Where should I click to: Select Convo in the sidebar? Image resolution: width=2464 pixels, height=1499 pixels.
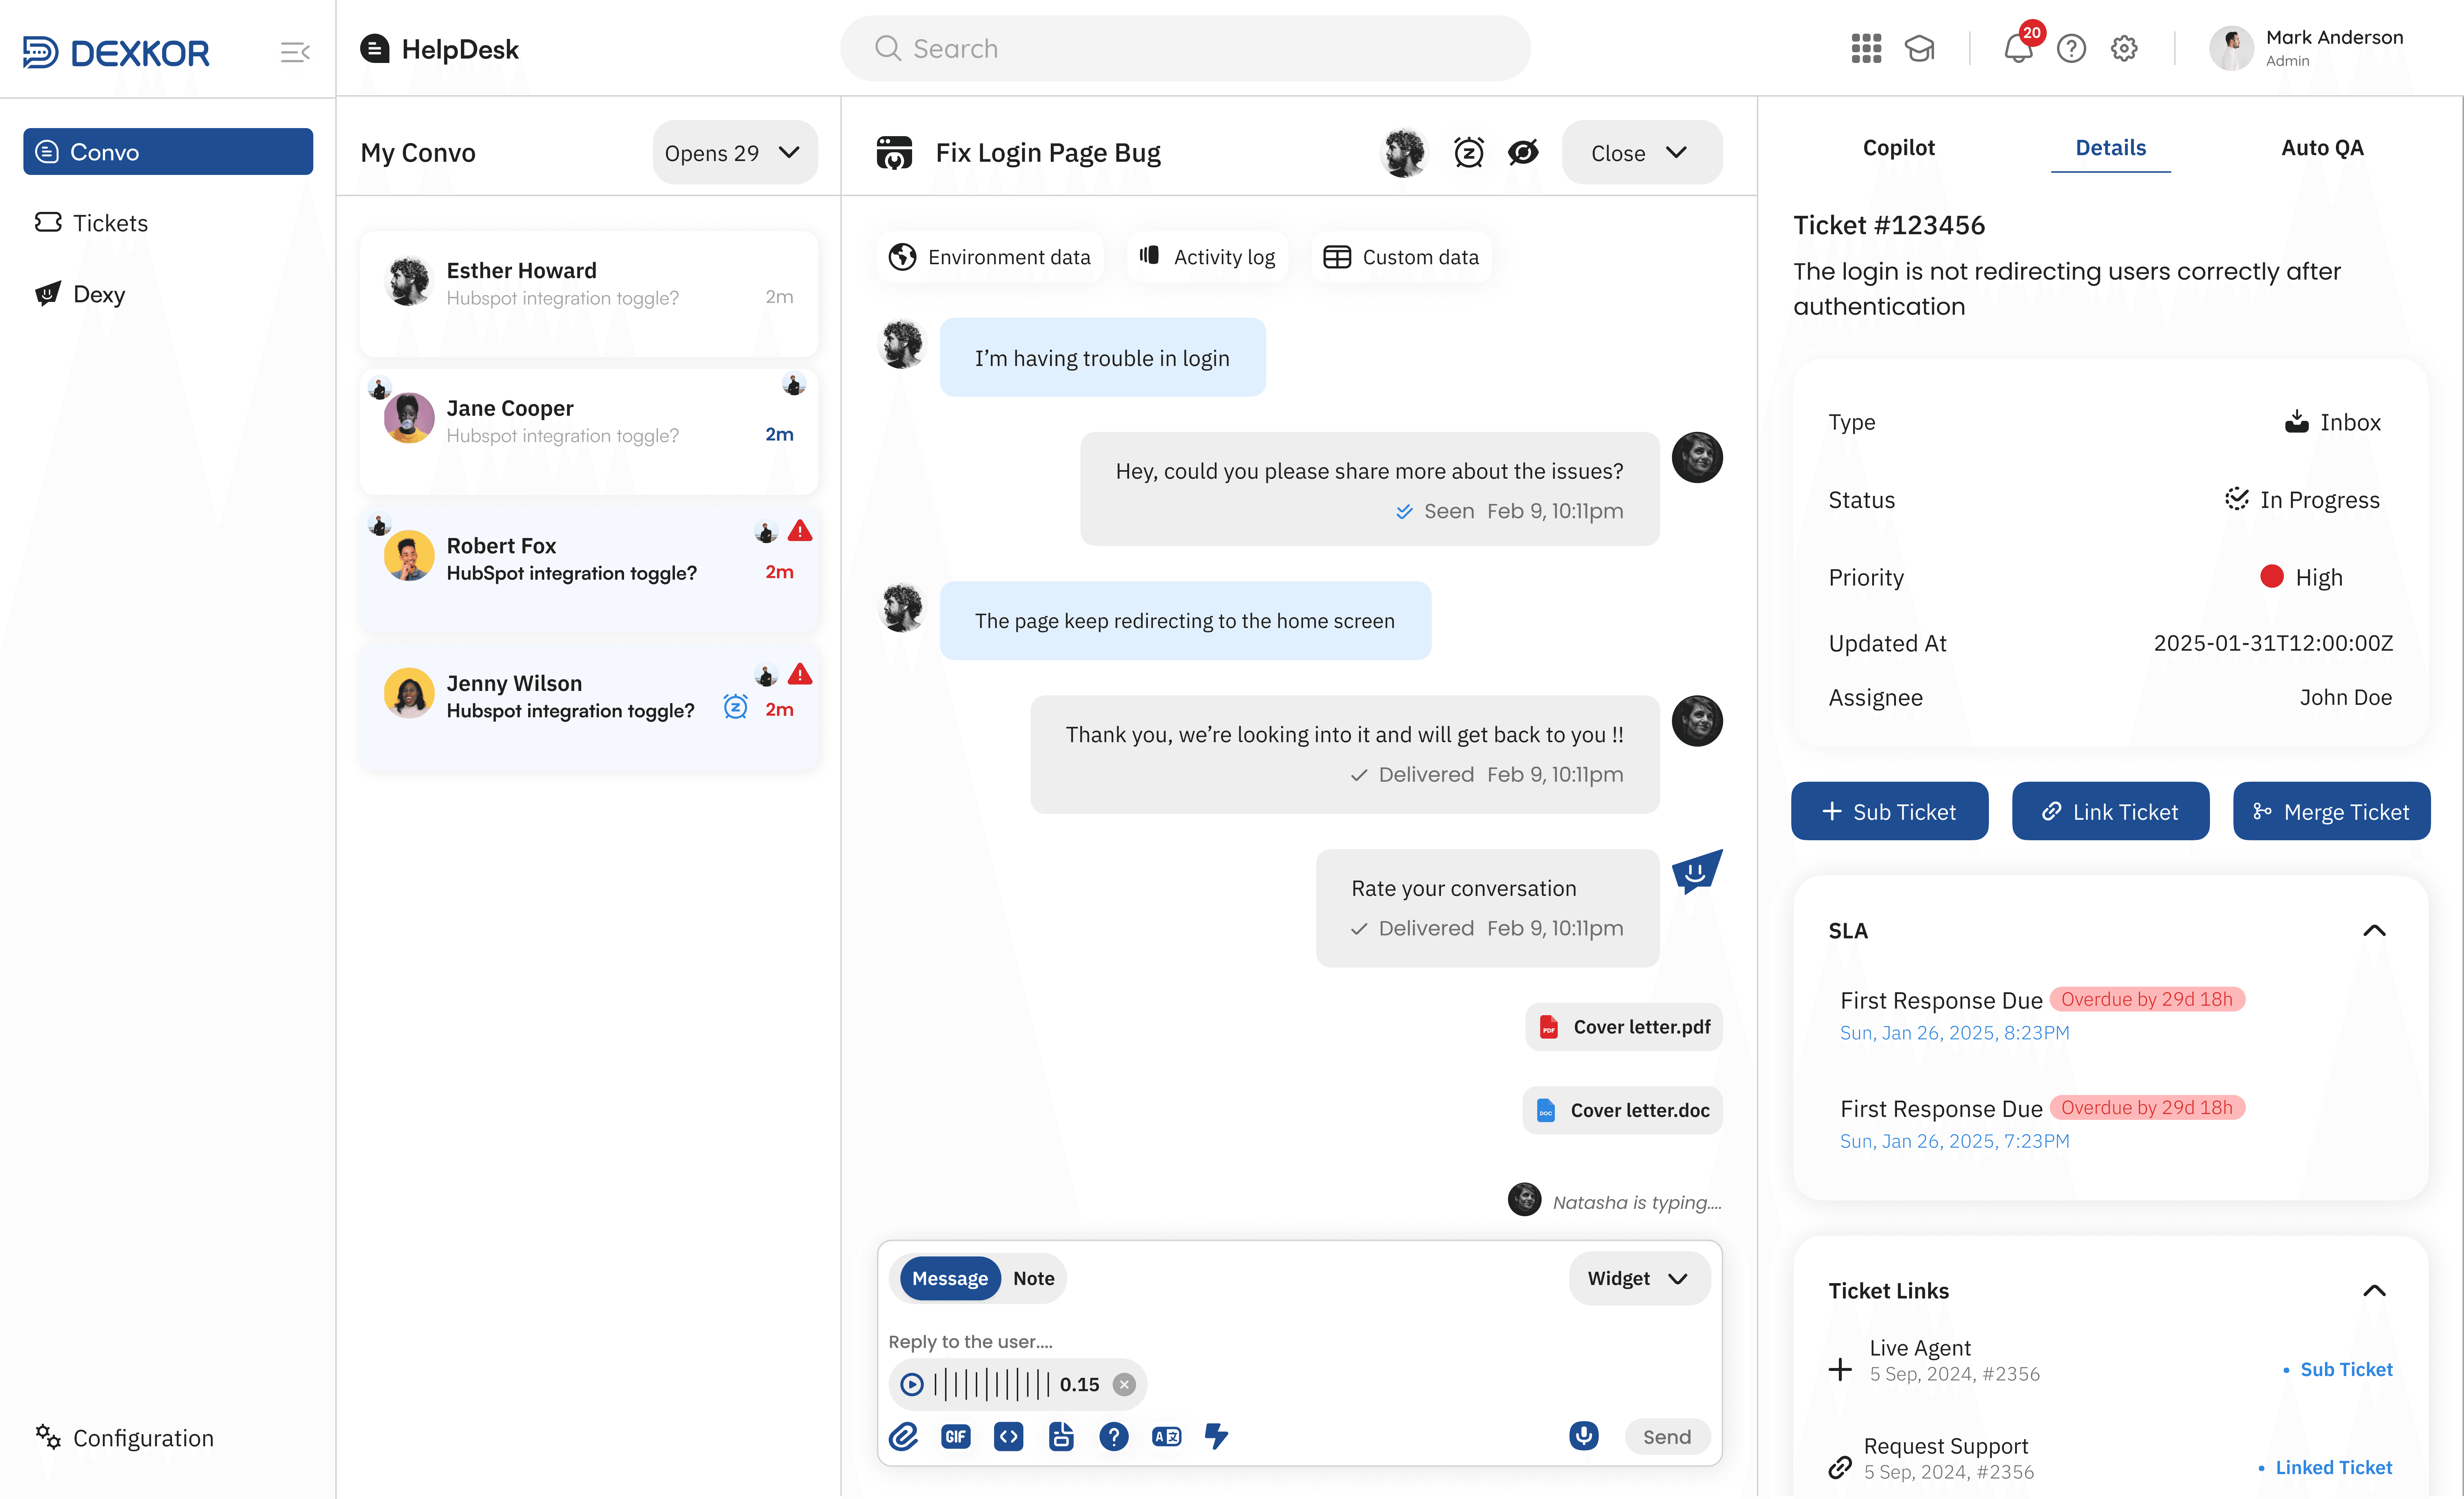pos(168,152)
